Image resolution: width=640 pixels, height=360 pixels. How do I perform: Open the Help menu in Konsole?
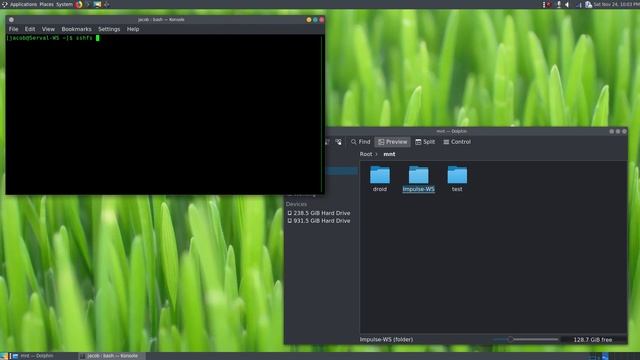(133, 29)
